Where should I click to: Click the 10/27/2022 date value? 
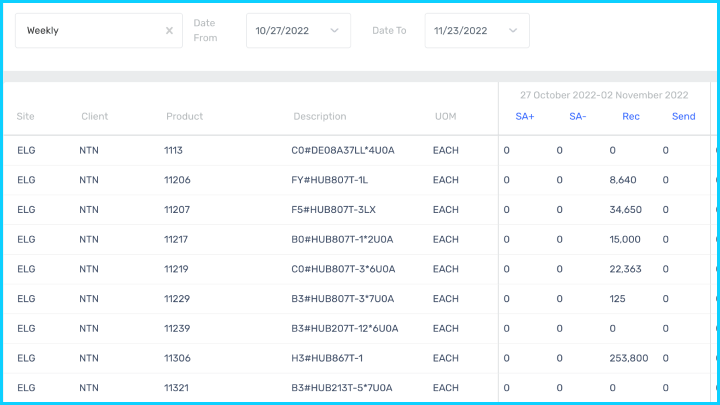click(282, 31)
